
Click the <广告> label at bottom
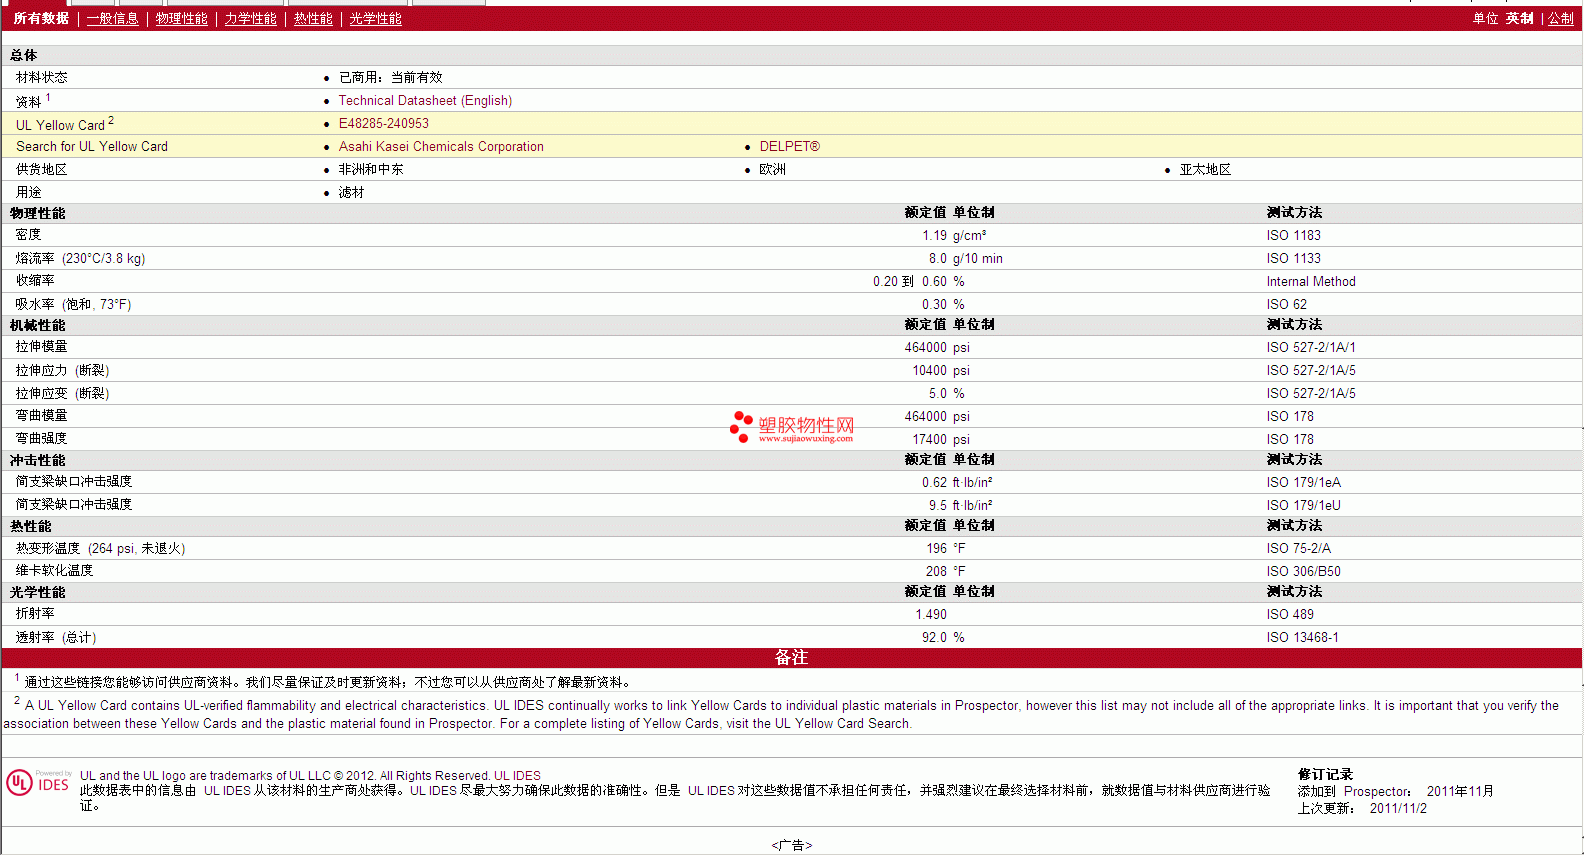792,846
